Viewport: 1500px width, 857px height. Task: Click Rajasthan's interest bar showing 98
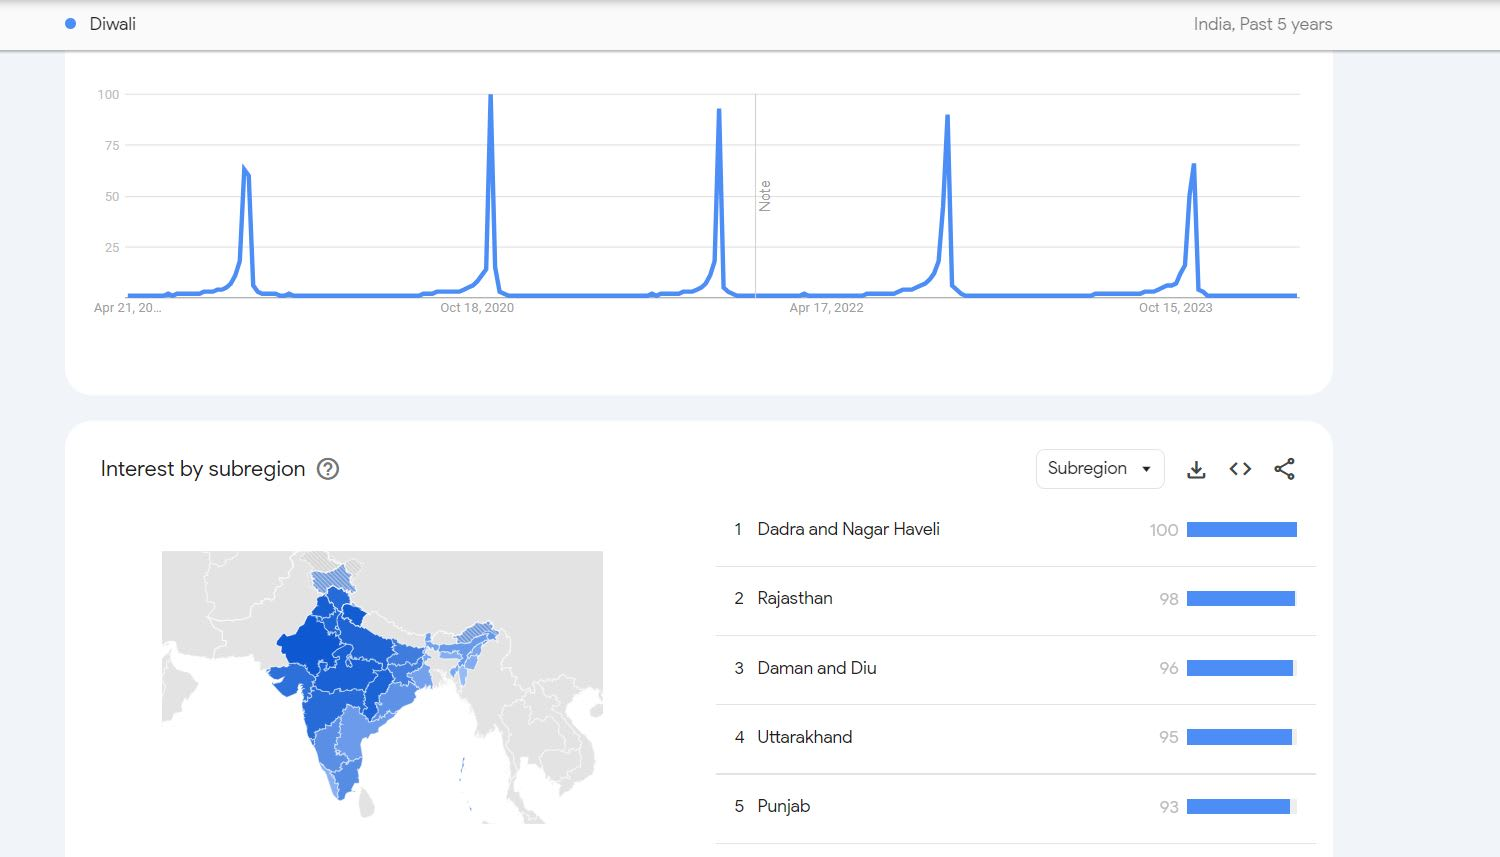(1241, 599)
